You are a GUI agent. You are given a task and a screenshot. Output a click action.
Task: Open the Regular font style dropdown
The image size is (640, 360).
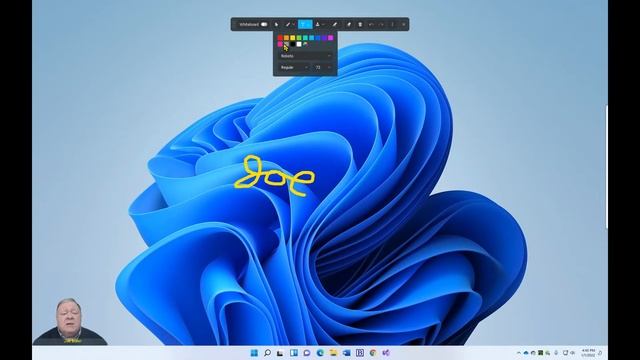pos(294,67)
